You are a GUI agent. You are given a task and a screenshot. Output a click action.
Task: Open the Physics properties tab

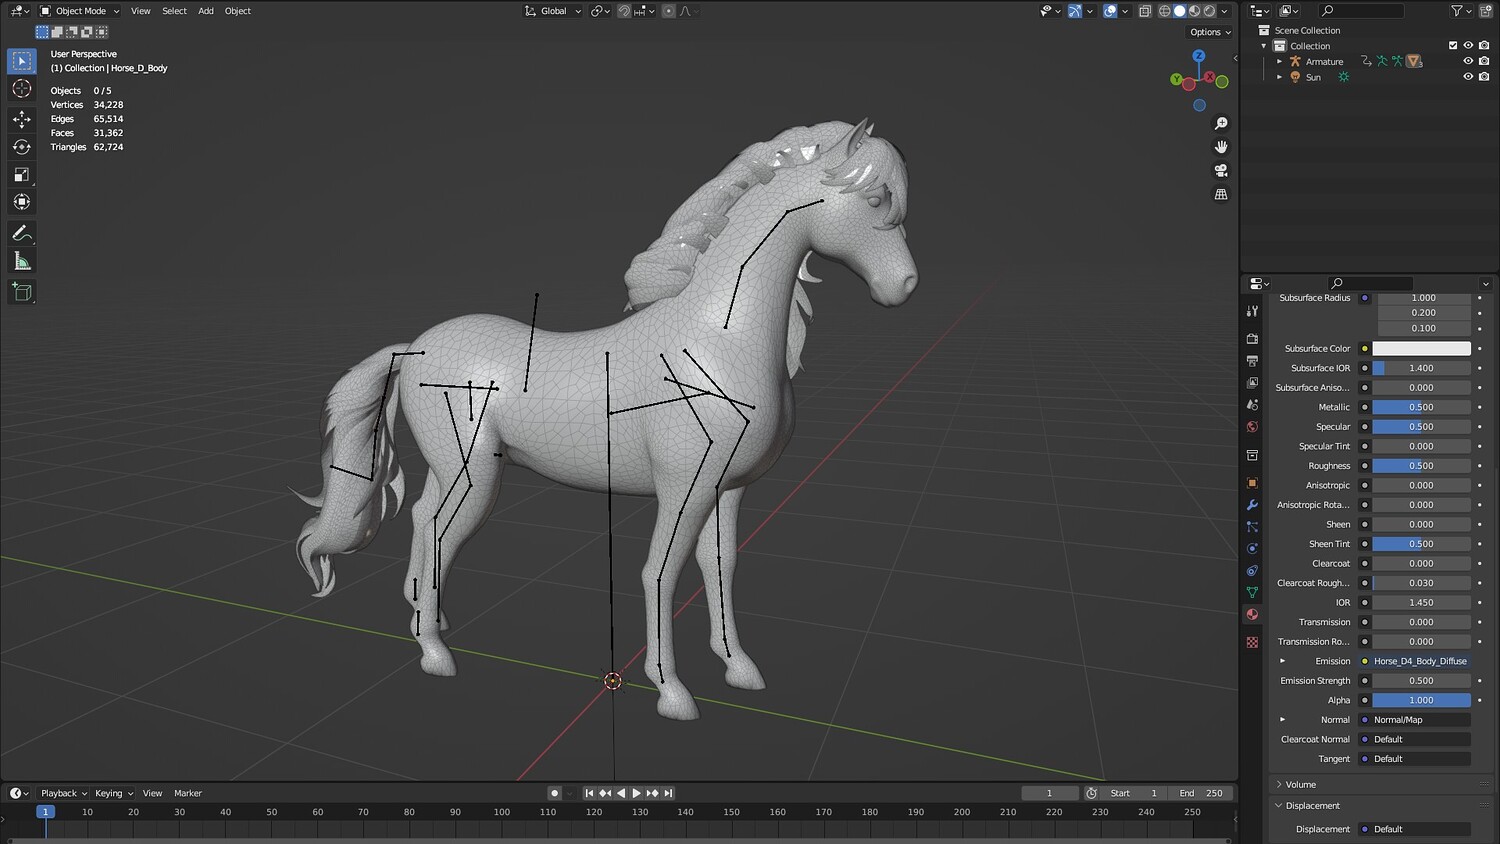(1252, 549)
